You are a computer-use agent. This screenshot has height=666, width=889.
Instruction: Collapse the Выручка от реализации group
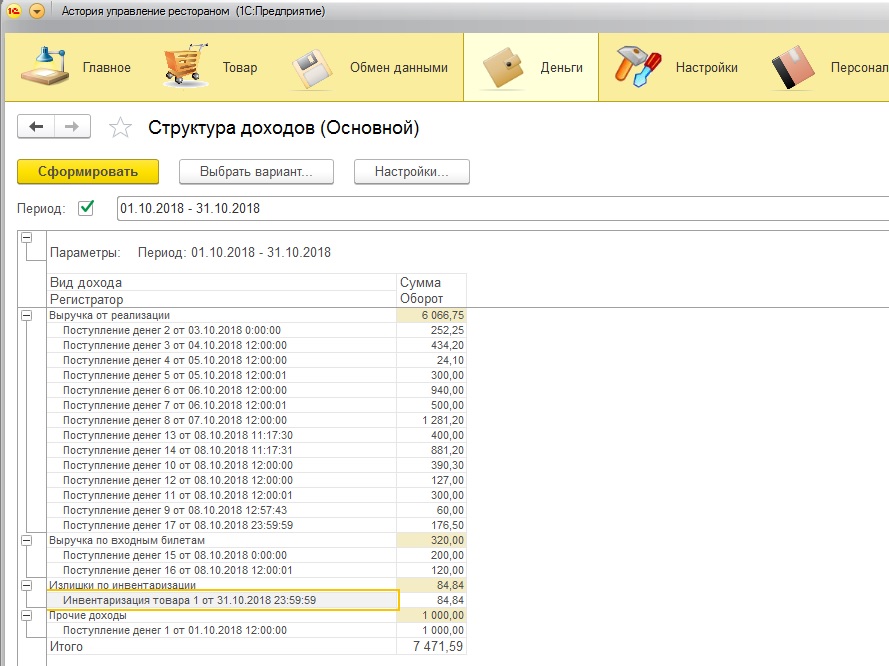tap(26, 315)
